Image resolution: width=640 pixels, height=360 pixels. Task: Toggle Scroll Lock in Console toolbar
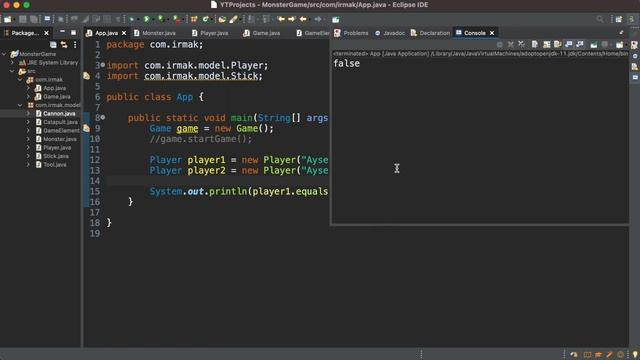point(547,44)
